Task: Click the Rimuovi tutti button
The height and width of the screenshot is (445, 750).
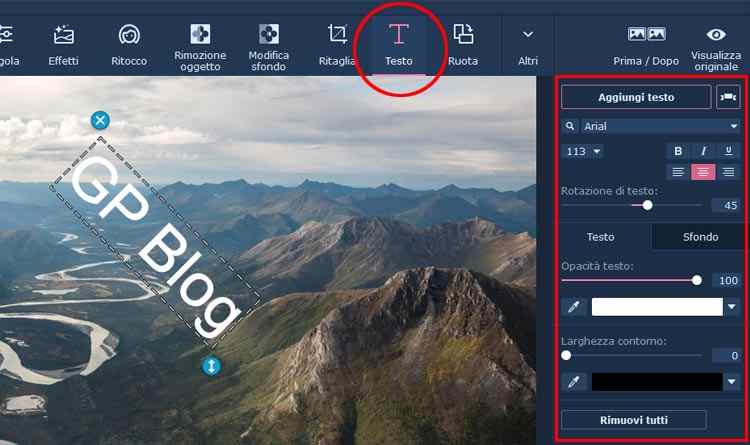Action: tap(634, 420)
